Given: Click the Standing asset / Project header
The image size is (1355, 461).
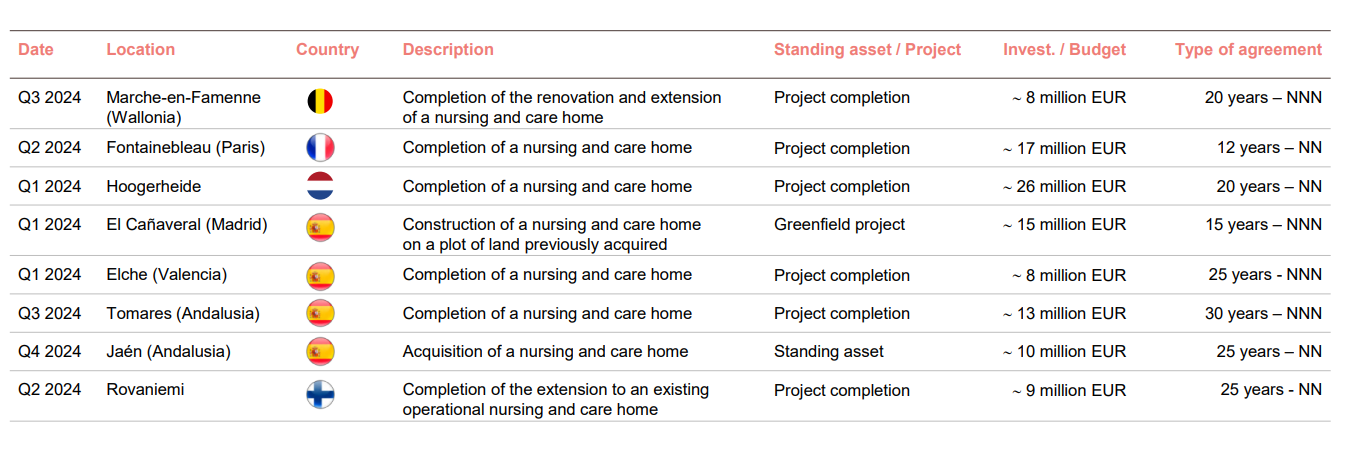Looking at the screenshot, I should pos(867,49).
